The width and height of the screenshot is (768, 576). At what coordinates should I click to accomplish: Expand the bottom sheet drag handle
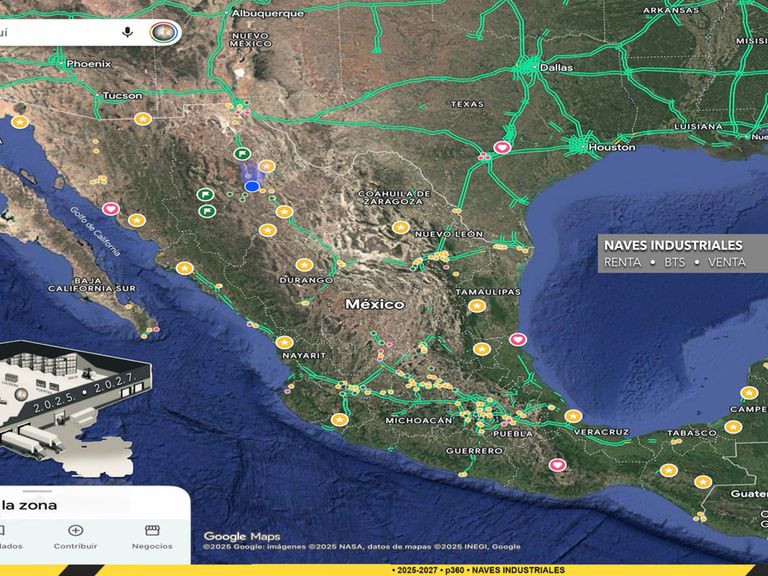click(x=37, y=491)
